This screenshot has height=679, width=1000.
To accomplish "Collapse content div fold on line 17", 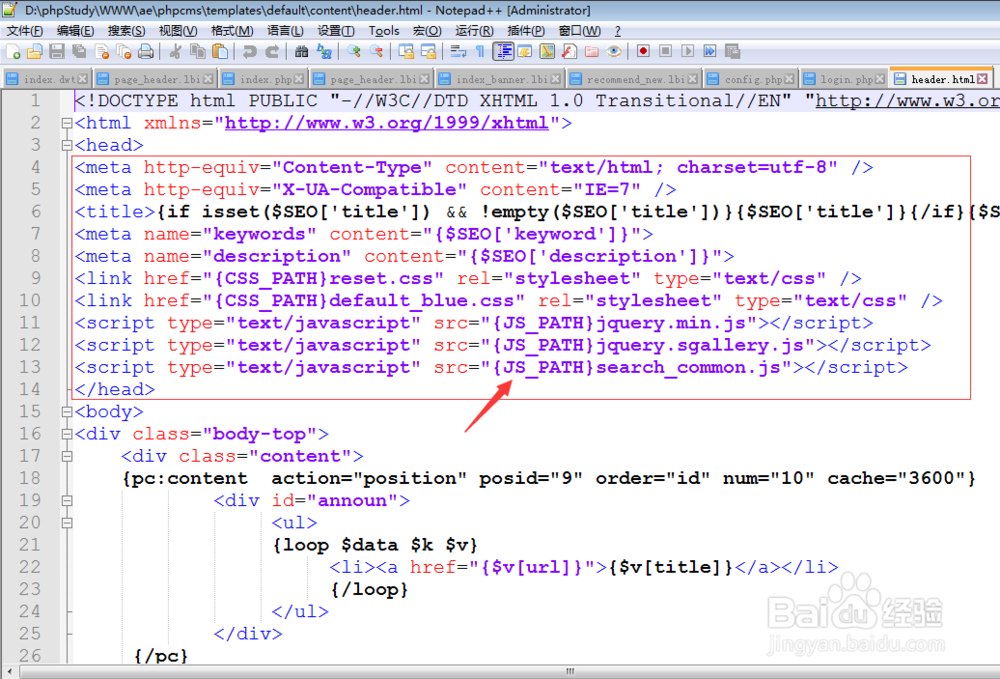I will [x=66, y=456].
